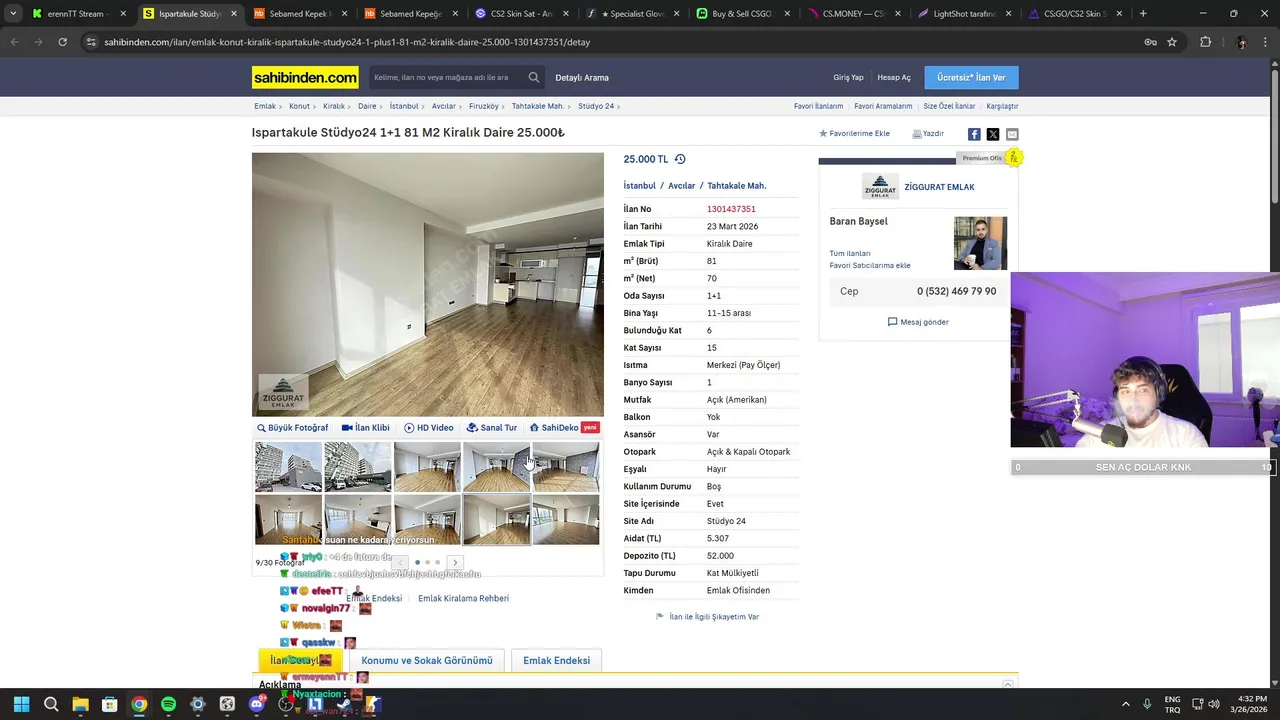Click Emlak breadcrumb link
This screenshot has height=720, width=1280.
(x=265, y=106)
